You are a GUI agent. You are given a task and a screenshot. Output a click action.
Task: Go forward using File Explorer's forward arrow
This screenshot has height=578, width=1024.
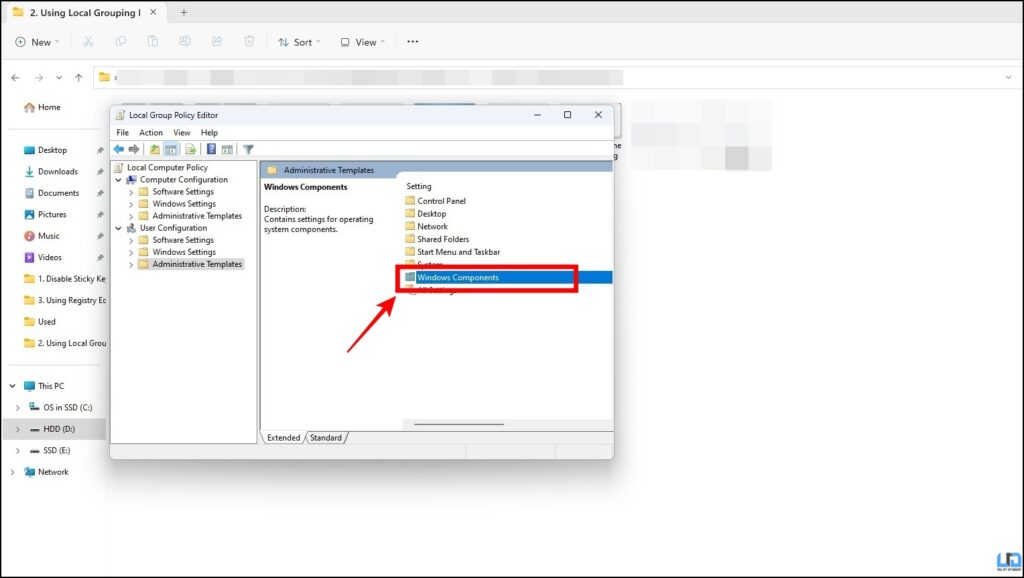click(x=39, y=78)
